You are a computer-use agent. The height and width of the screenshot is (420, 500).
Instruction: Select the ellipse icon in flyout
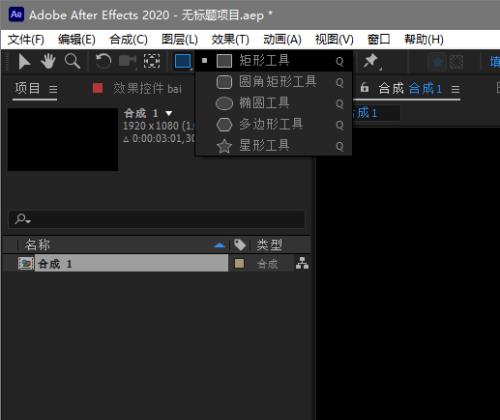224,103
